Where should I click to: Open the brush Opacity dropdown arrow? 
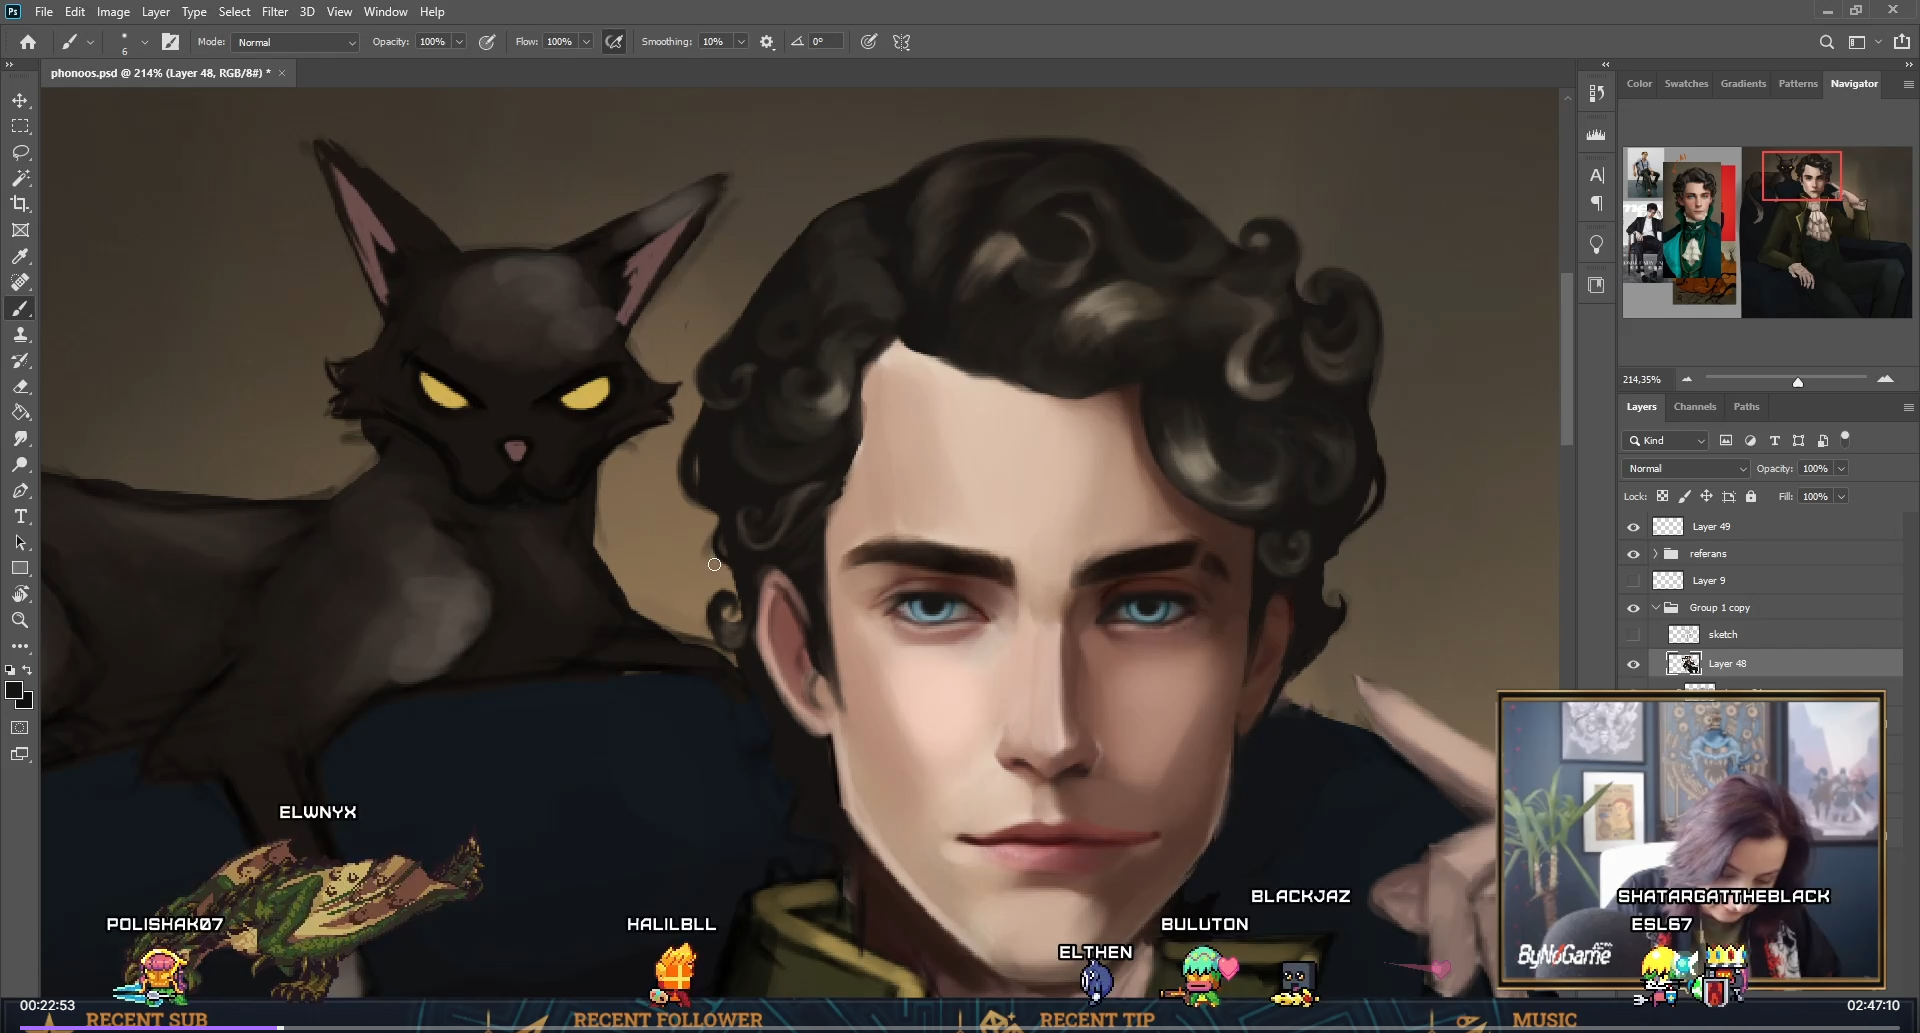pyautogui.click(x=459, y=42)
